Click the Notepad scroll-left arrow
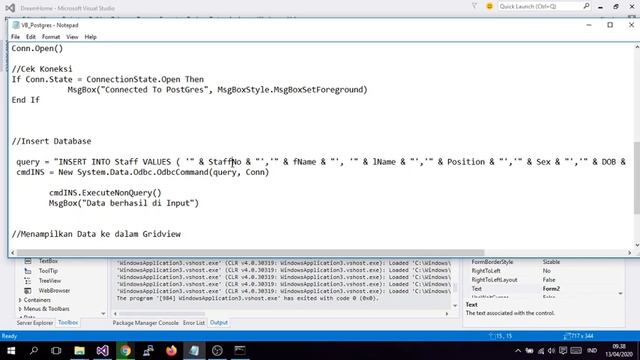This screenshot has width=640, height=360. pos(13,253)
